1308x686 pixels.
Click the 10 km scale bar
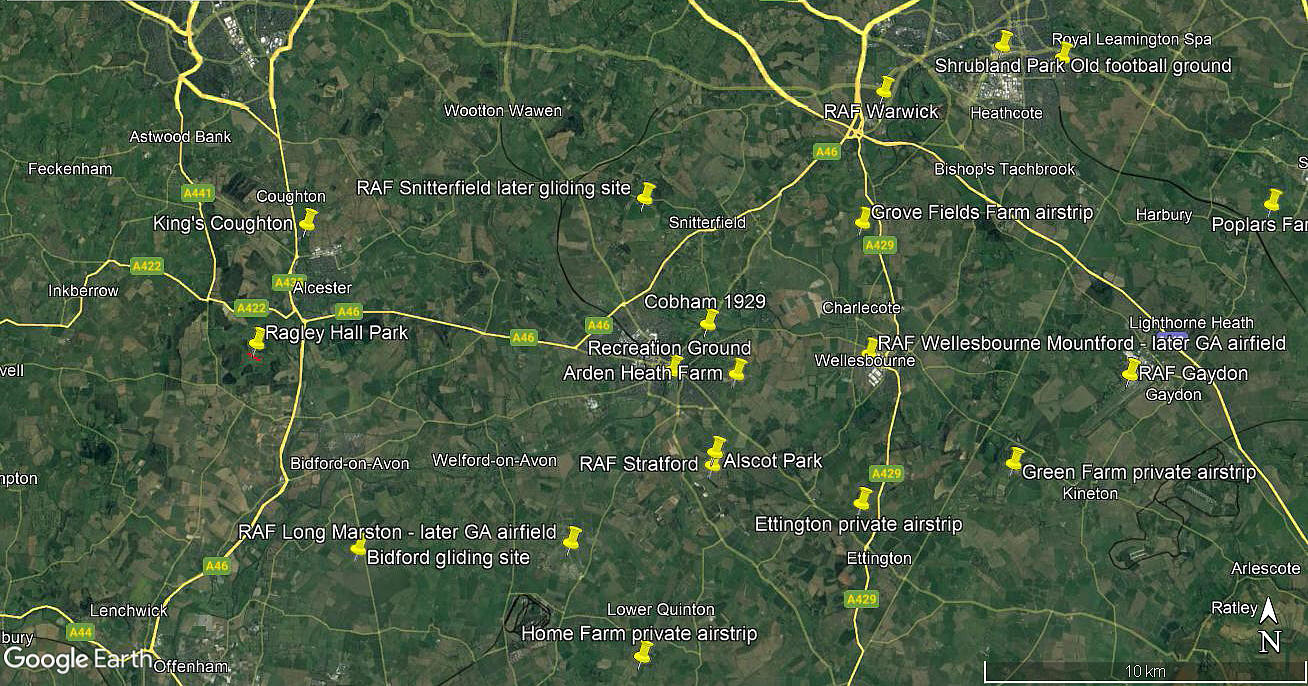point(1144,671)
